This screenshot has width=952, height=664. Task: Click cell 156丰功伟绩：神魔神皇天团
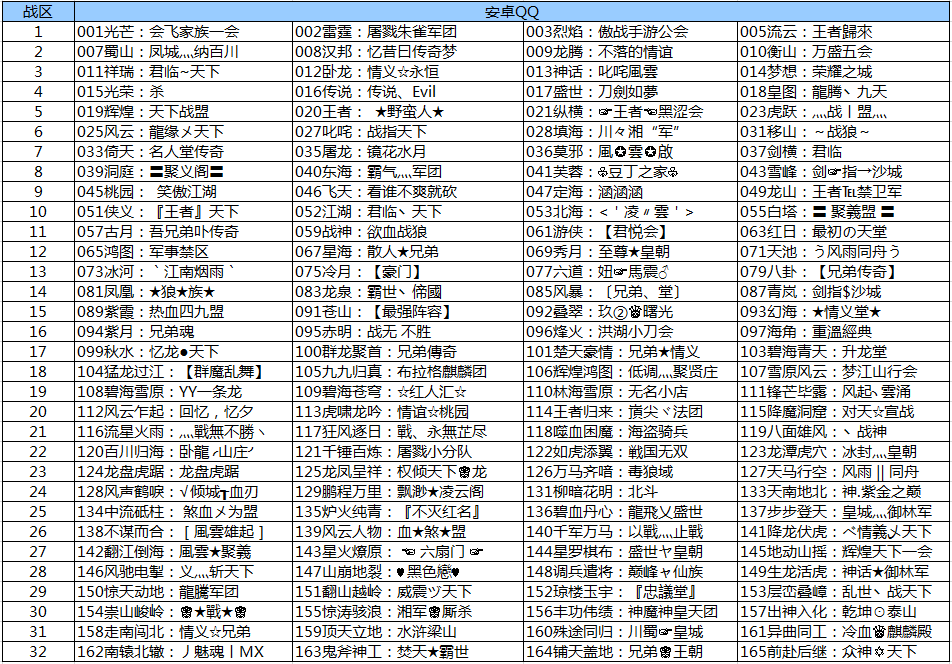click(630, 612)
